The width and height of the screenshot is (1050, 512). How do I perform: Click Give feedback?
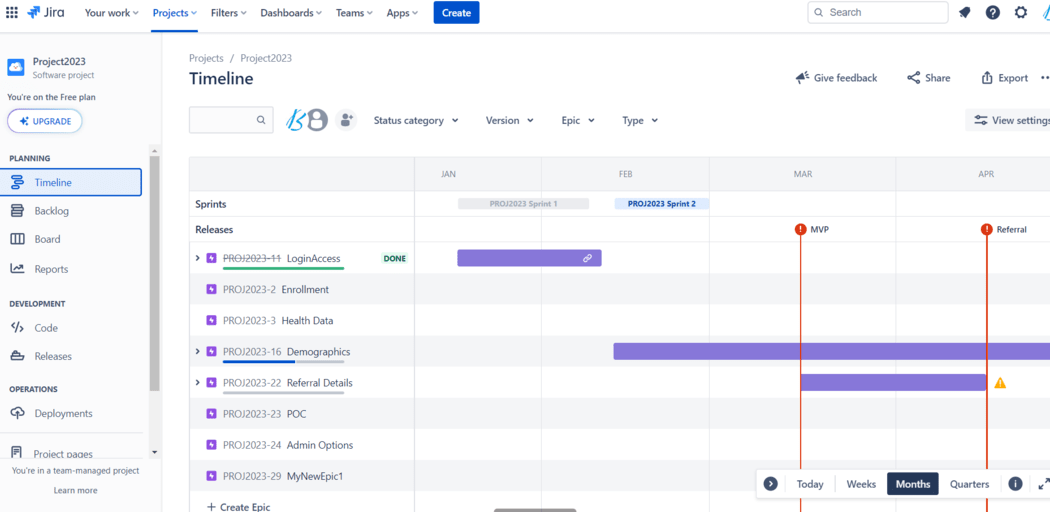point(836,78)
